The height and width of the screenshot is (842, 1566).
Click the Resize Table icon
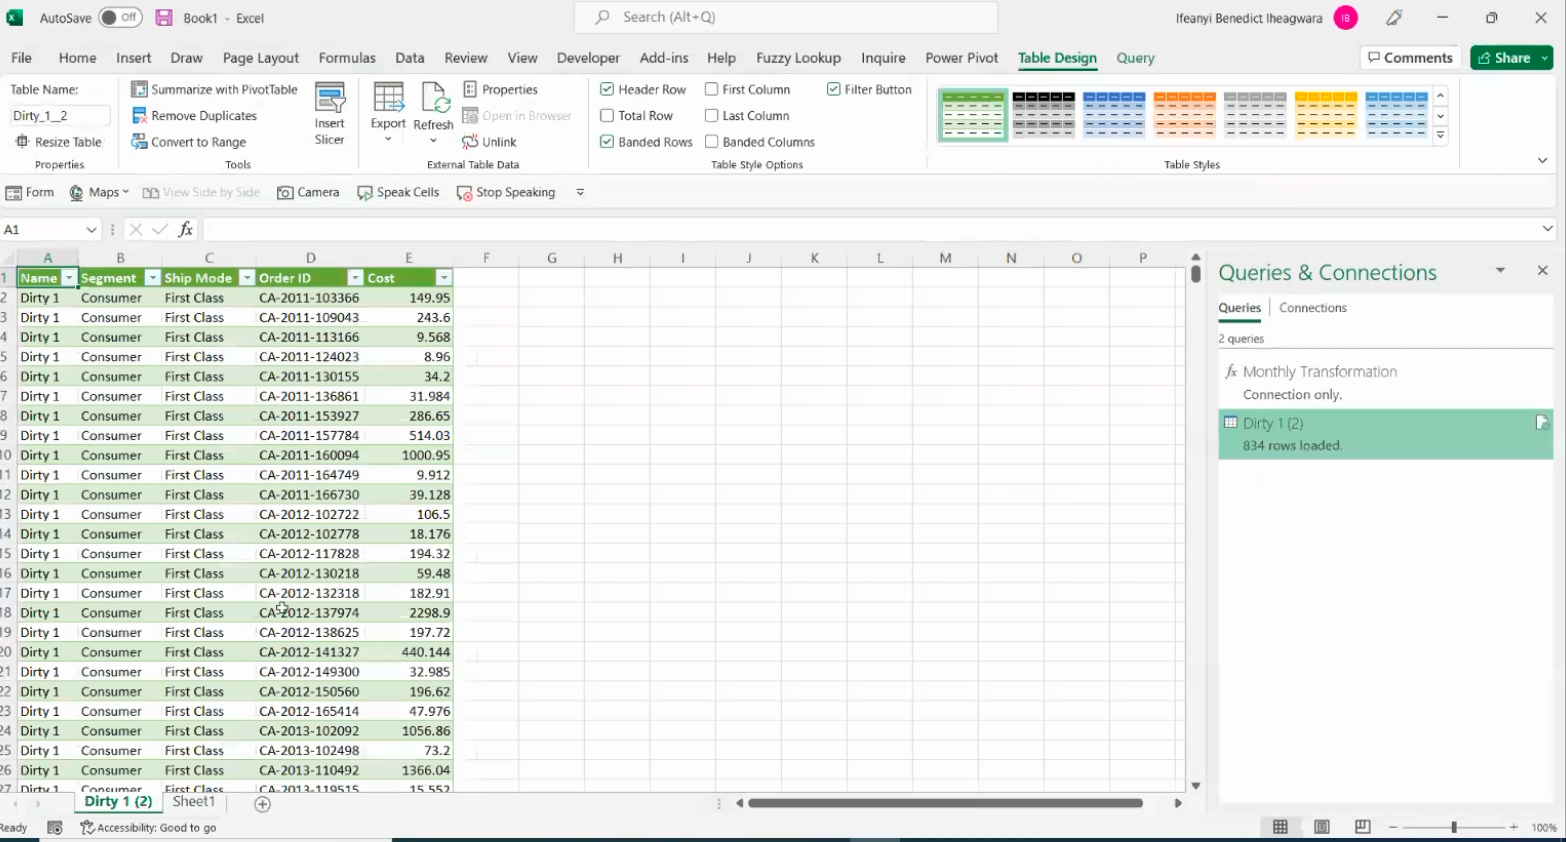point(22,142)
